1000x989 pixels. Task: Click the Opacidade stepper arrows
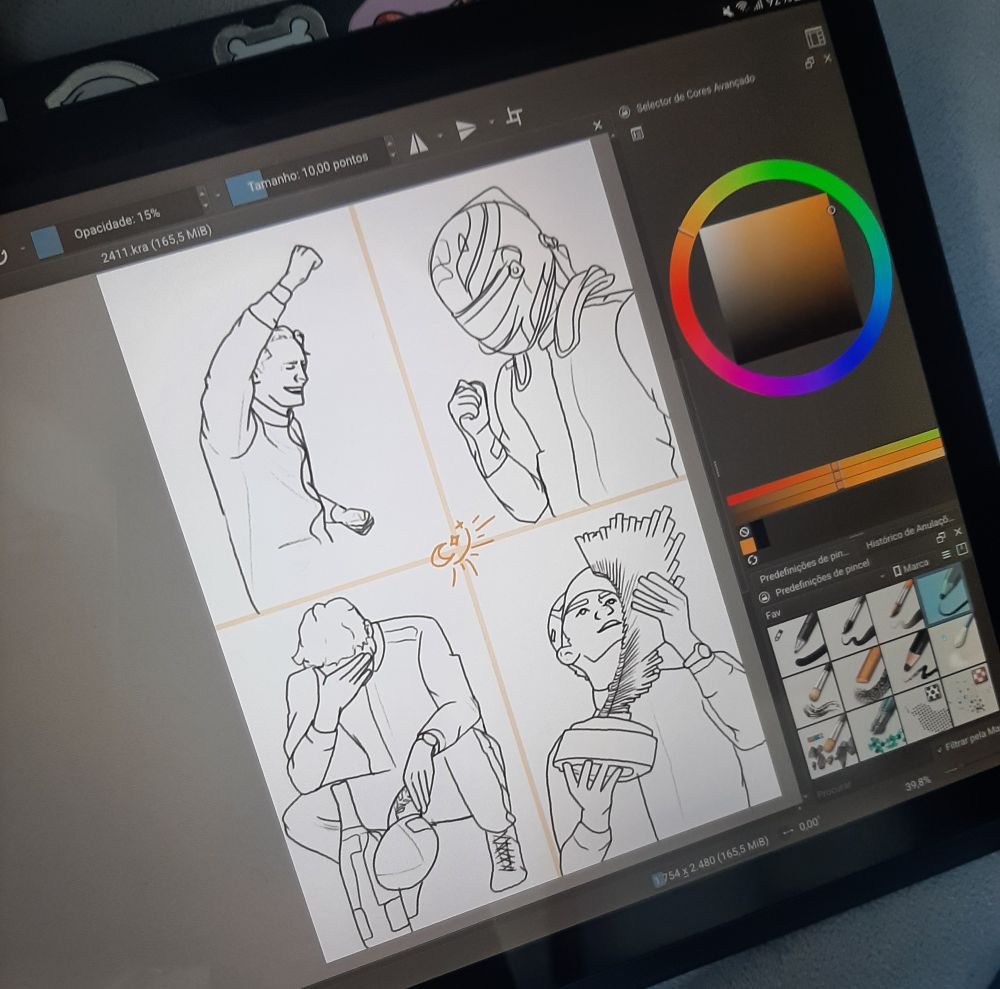(x=203, y=198)
